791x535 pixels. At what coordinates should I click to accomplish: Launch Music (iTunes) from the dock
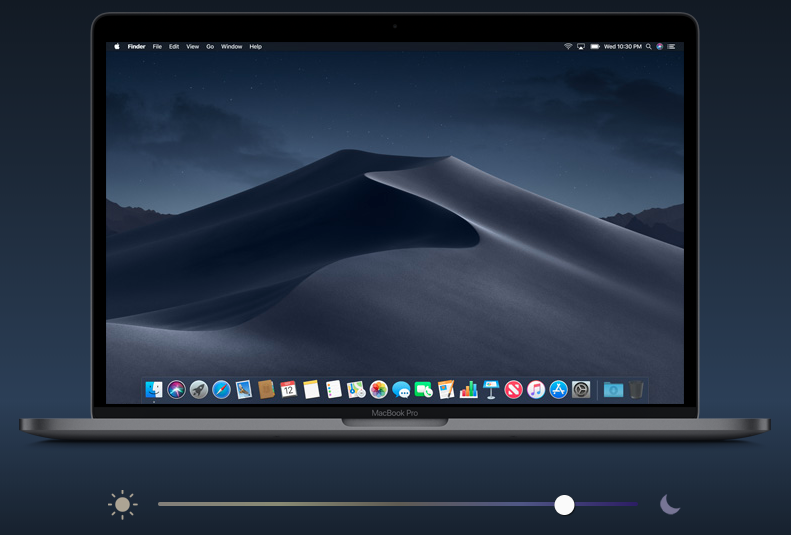click(536, 390)
